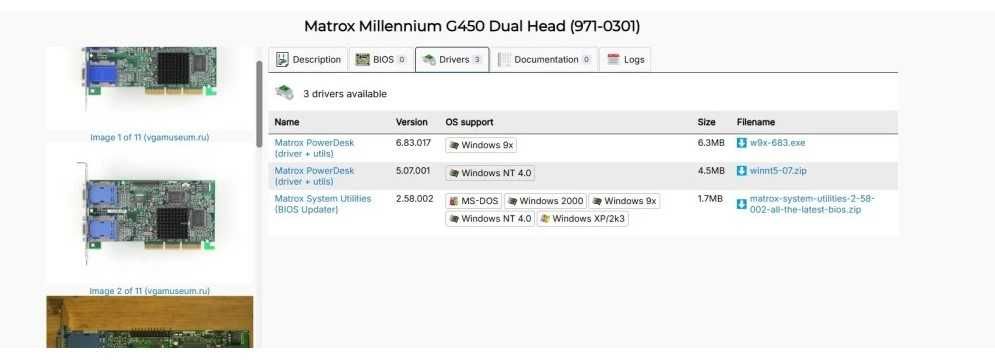Open the Description tab
Screen dimensions: 995x362
click(x=308, y=60)
